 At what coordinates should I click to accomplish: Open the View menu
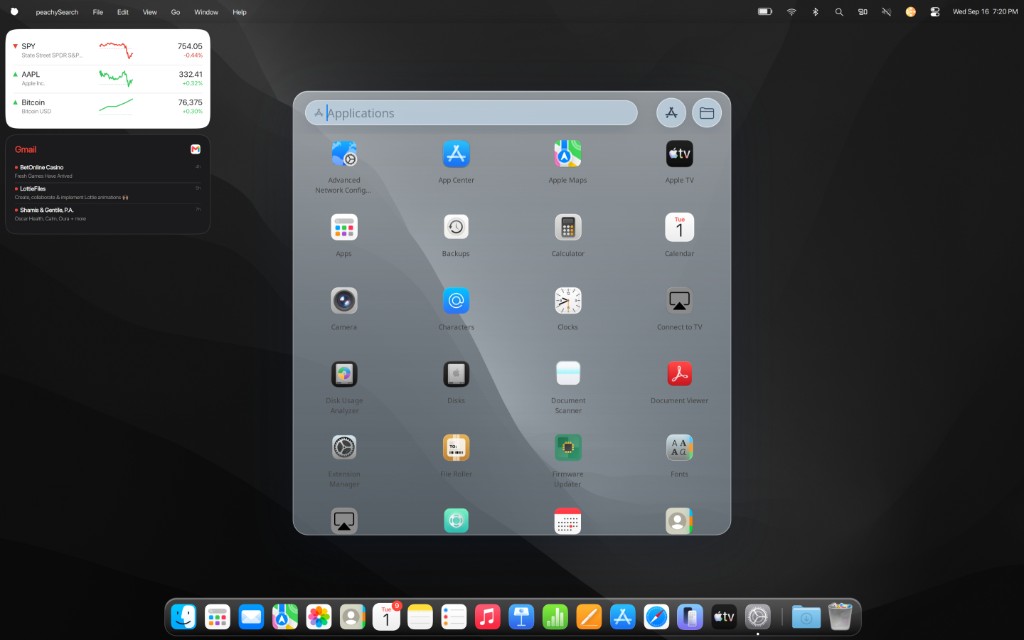click(150, 12)
